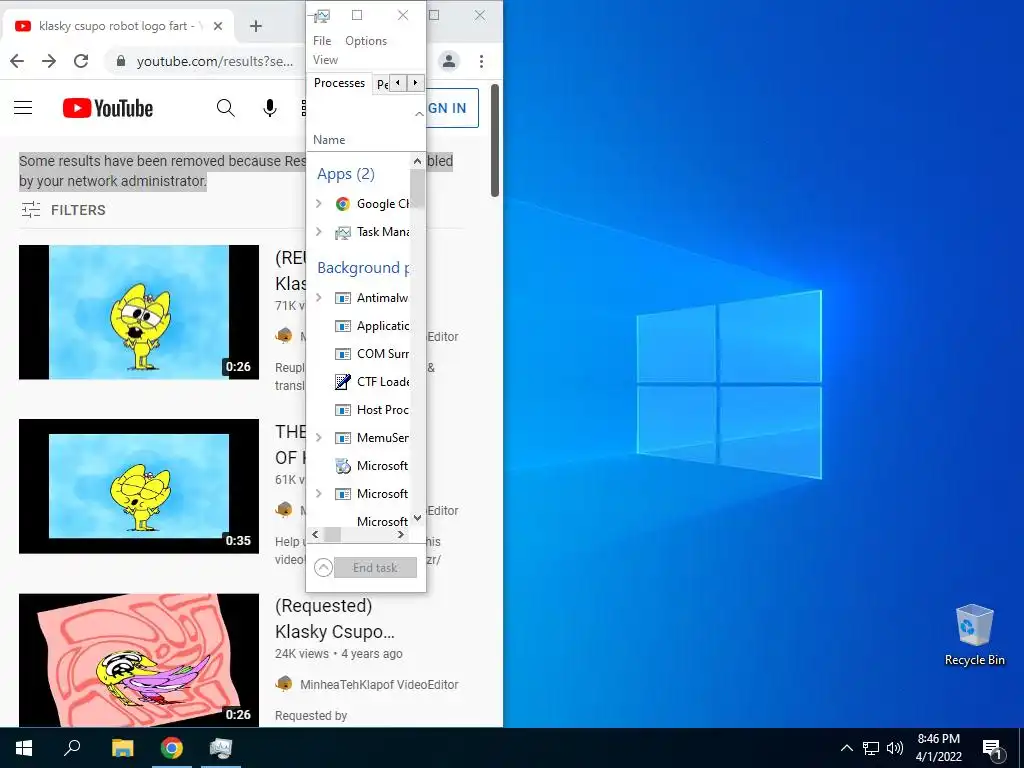Select the klasky csupo robot logo fart tab

(118, 26)
